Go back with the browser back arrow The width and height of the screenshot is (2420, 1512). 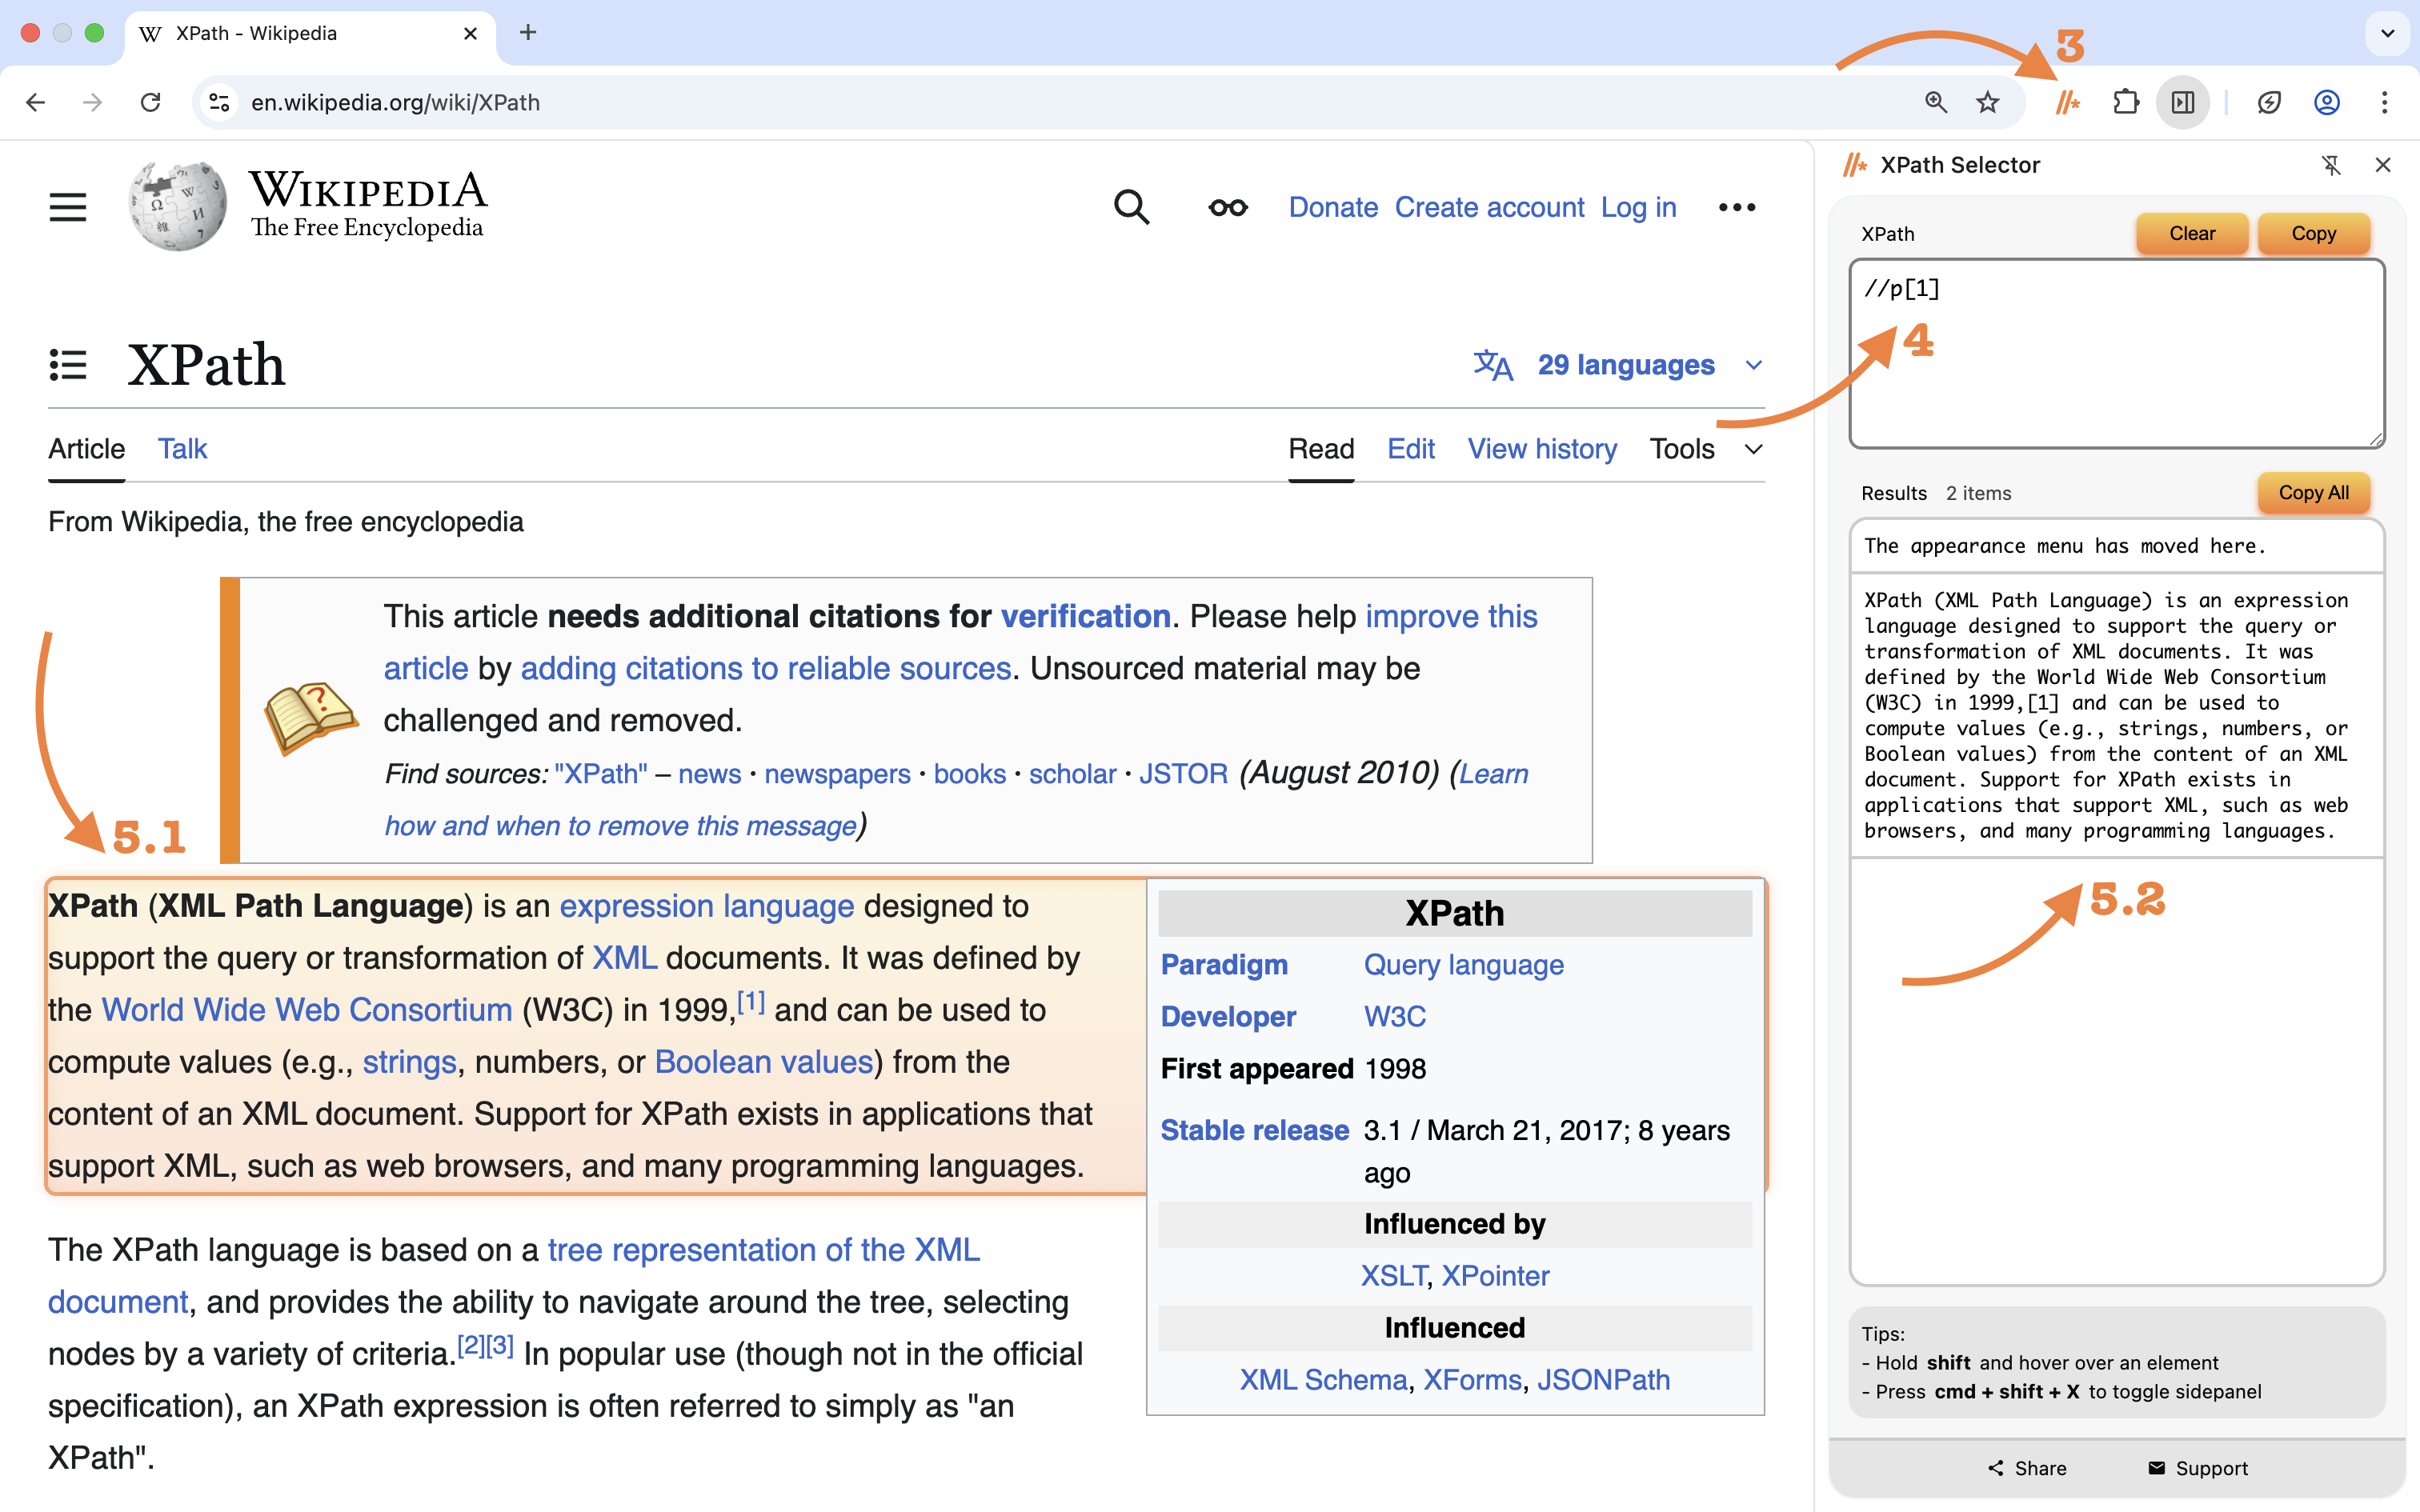pos(36,102)
